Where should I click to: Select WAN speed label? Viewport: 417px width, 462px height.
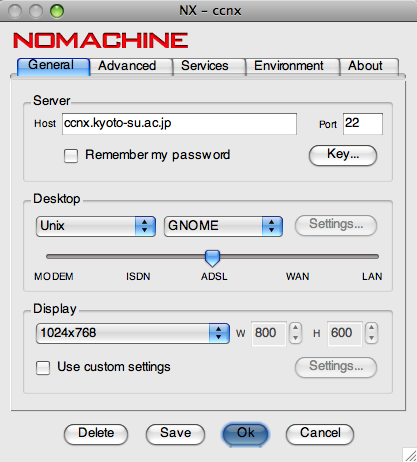[297, 276]
